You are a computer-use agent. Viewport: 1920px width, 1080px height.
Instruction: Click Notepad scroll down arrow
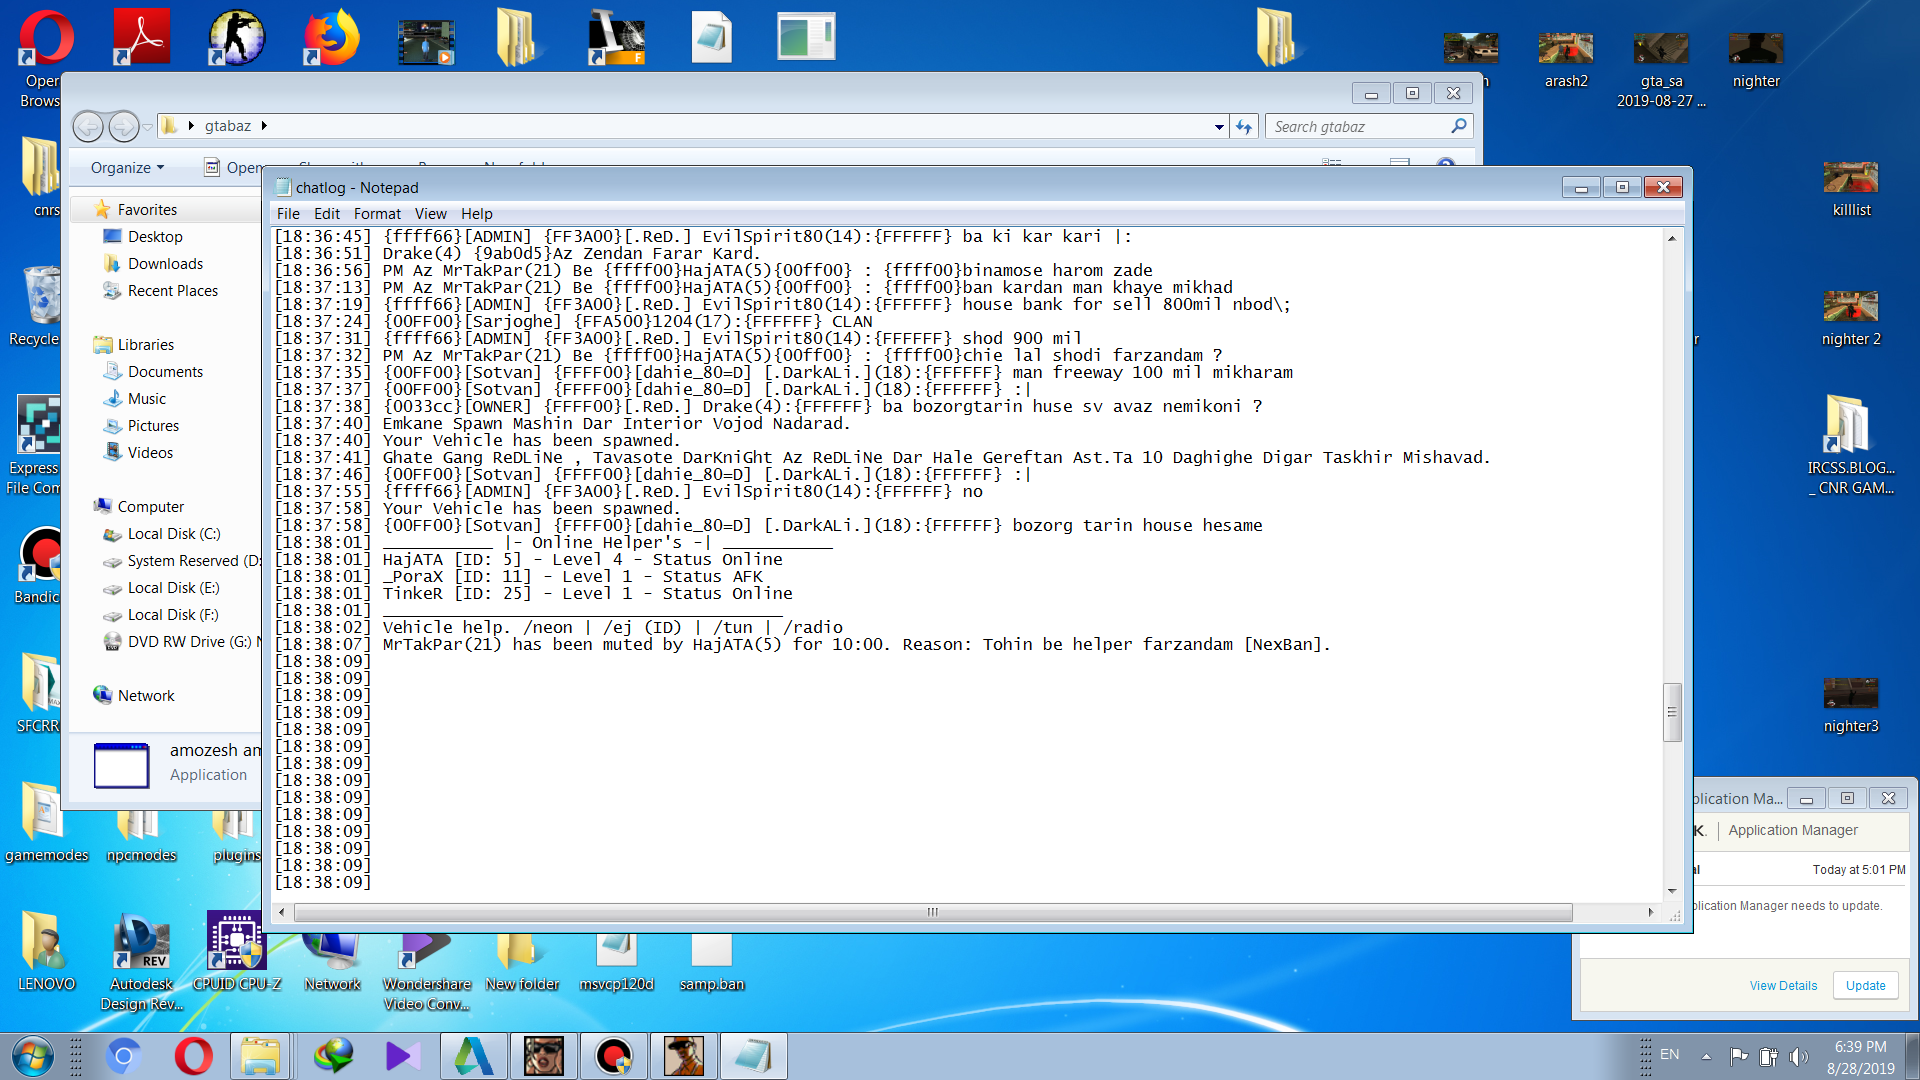click(x=1671, y=891)
